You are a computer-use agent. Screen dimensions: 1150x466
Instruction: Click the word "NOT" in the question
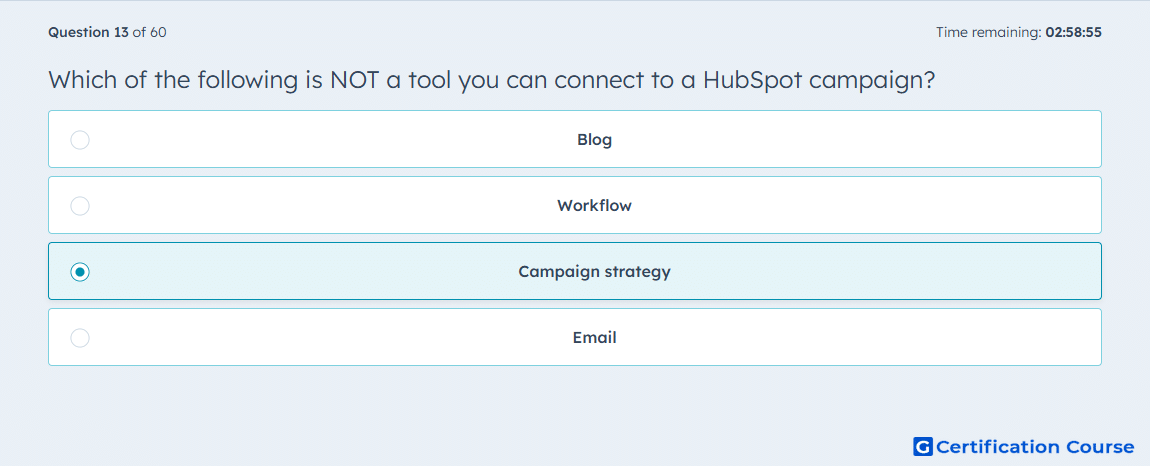click(x=352, y=80)
